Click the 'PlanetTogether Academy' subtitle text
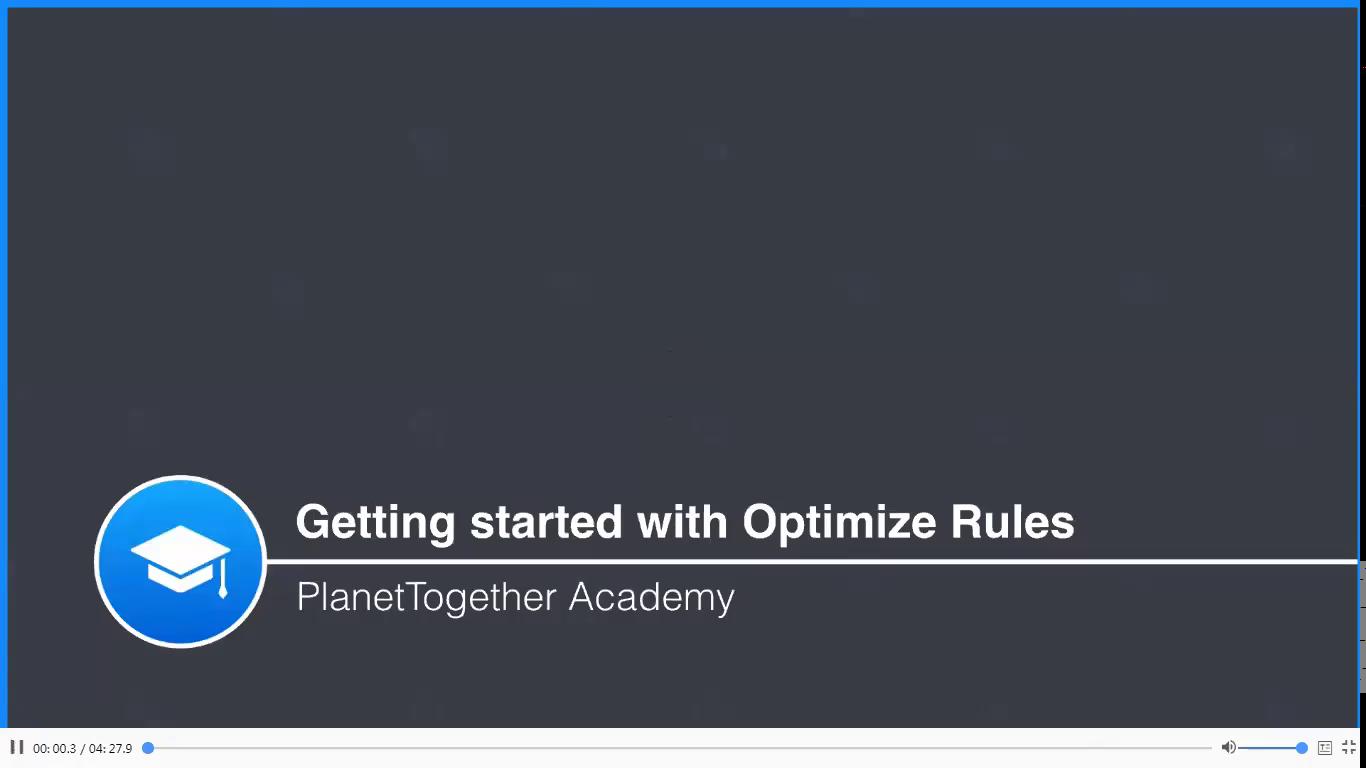The height and width of the screenshot is (768, 1366). point(516,597)
